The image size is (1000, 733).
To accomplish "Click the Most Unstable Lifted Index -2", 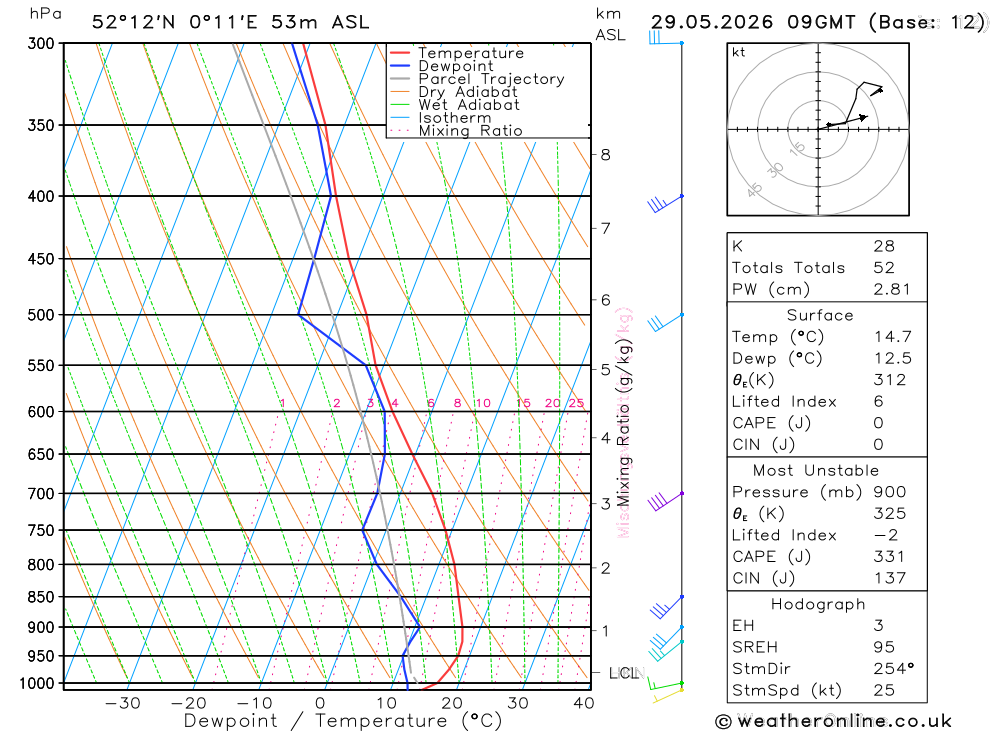I will [886, 535].
